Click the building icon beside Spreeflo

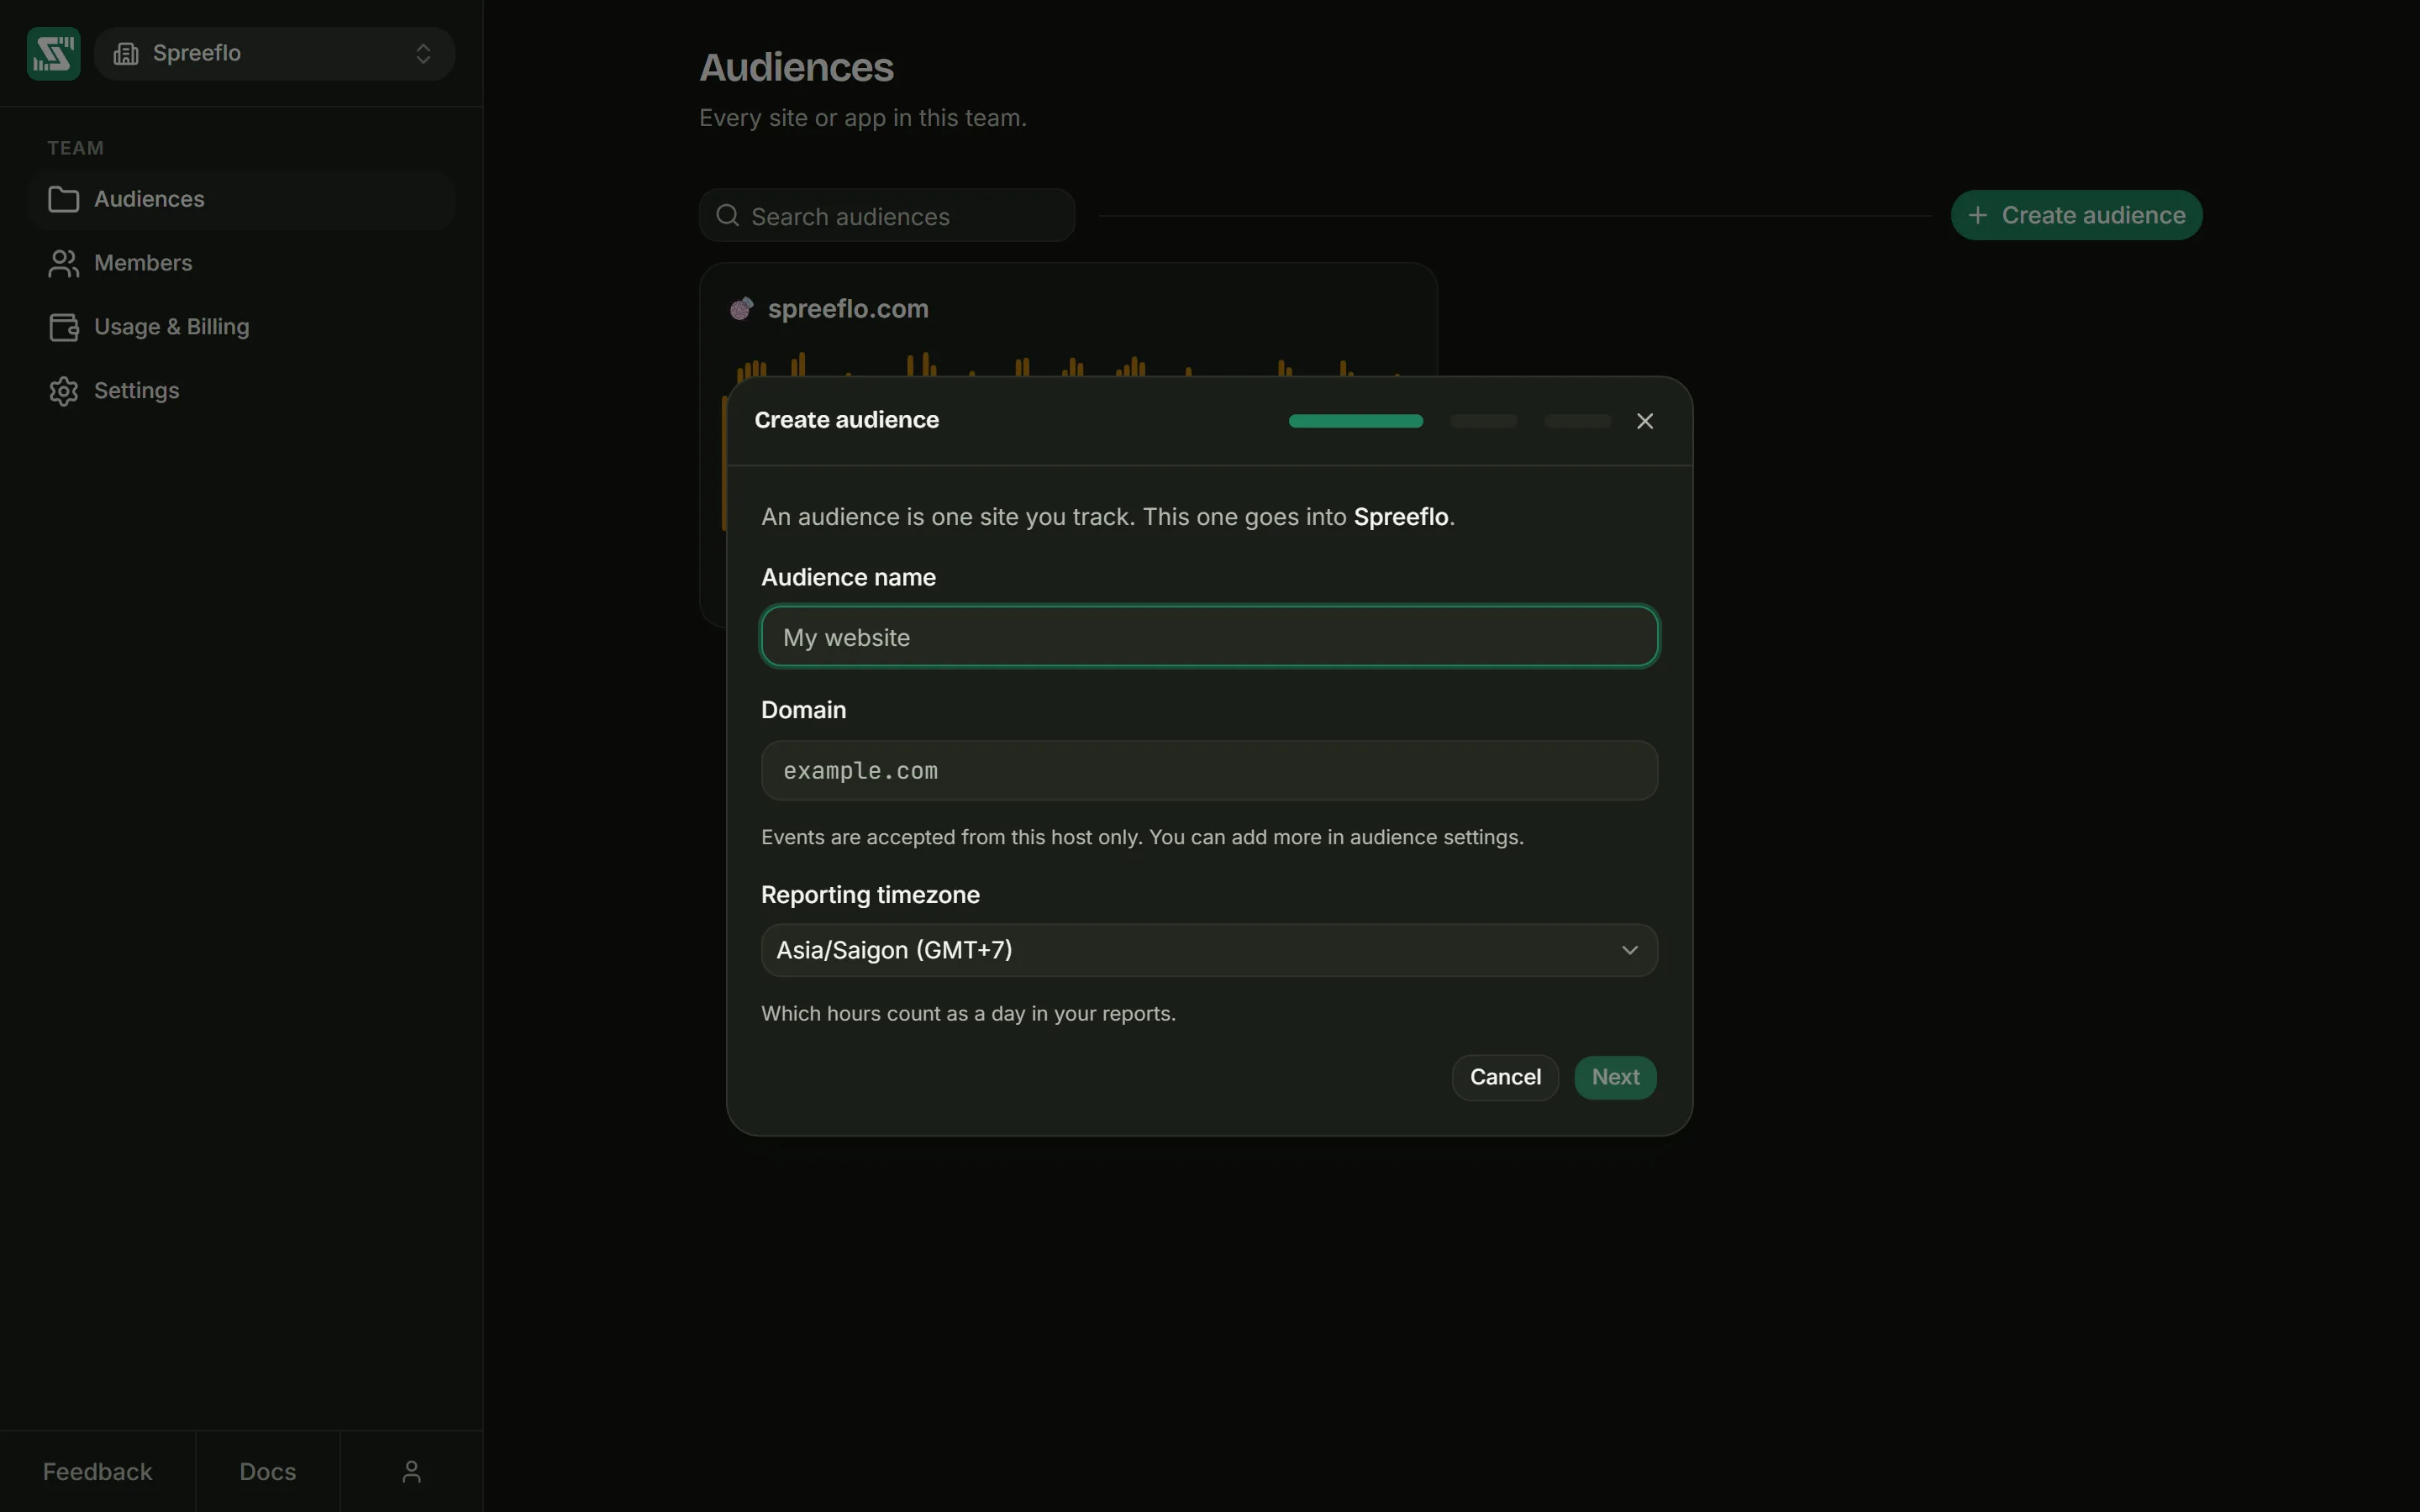click(x=126, y=53)
